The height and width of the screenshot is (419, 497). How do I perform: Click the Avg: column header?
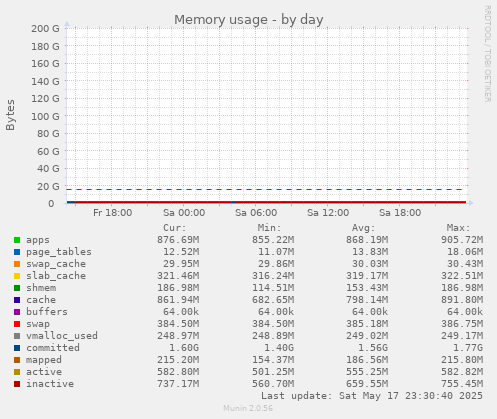(x=364, y=228)
